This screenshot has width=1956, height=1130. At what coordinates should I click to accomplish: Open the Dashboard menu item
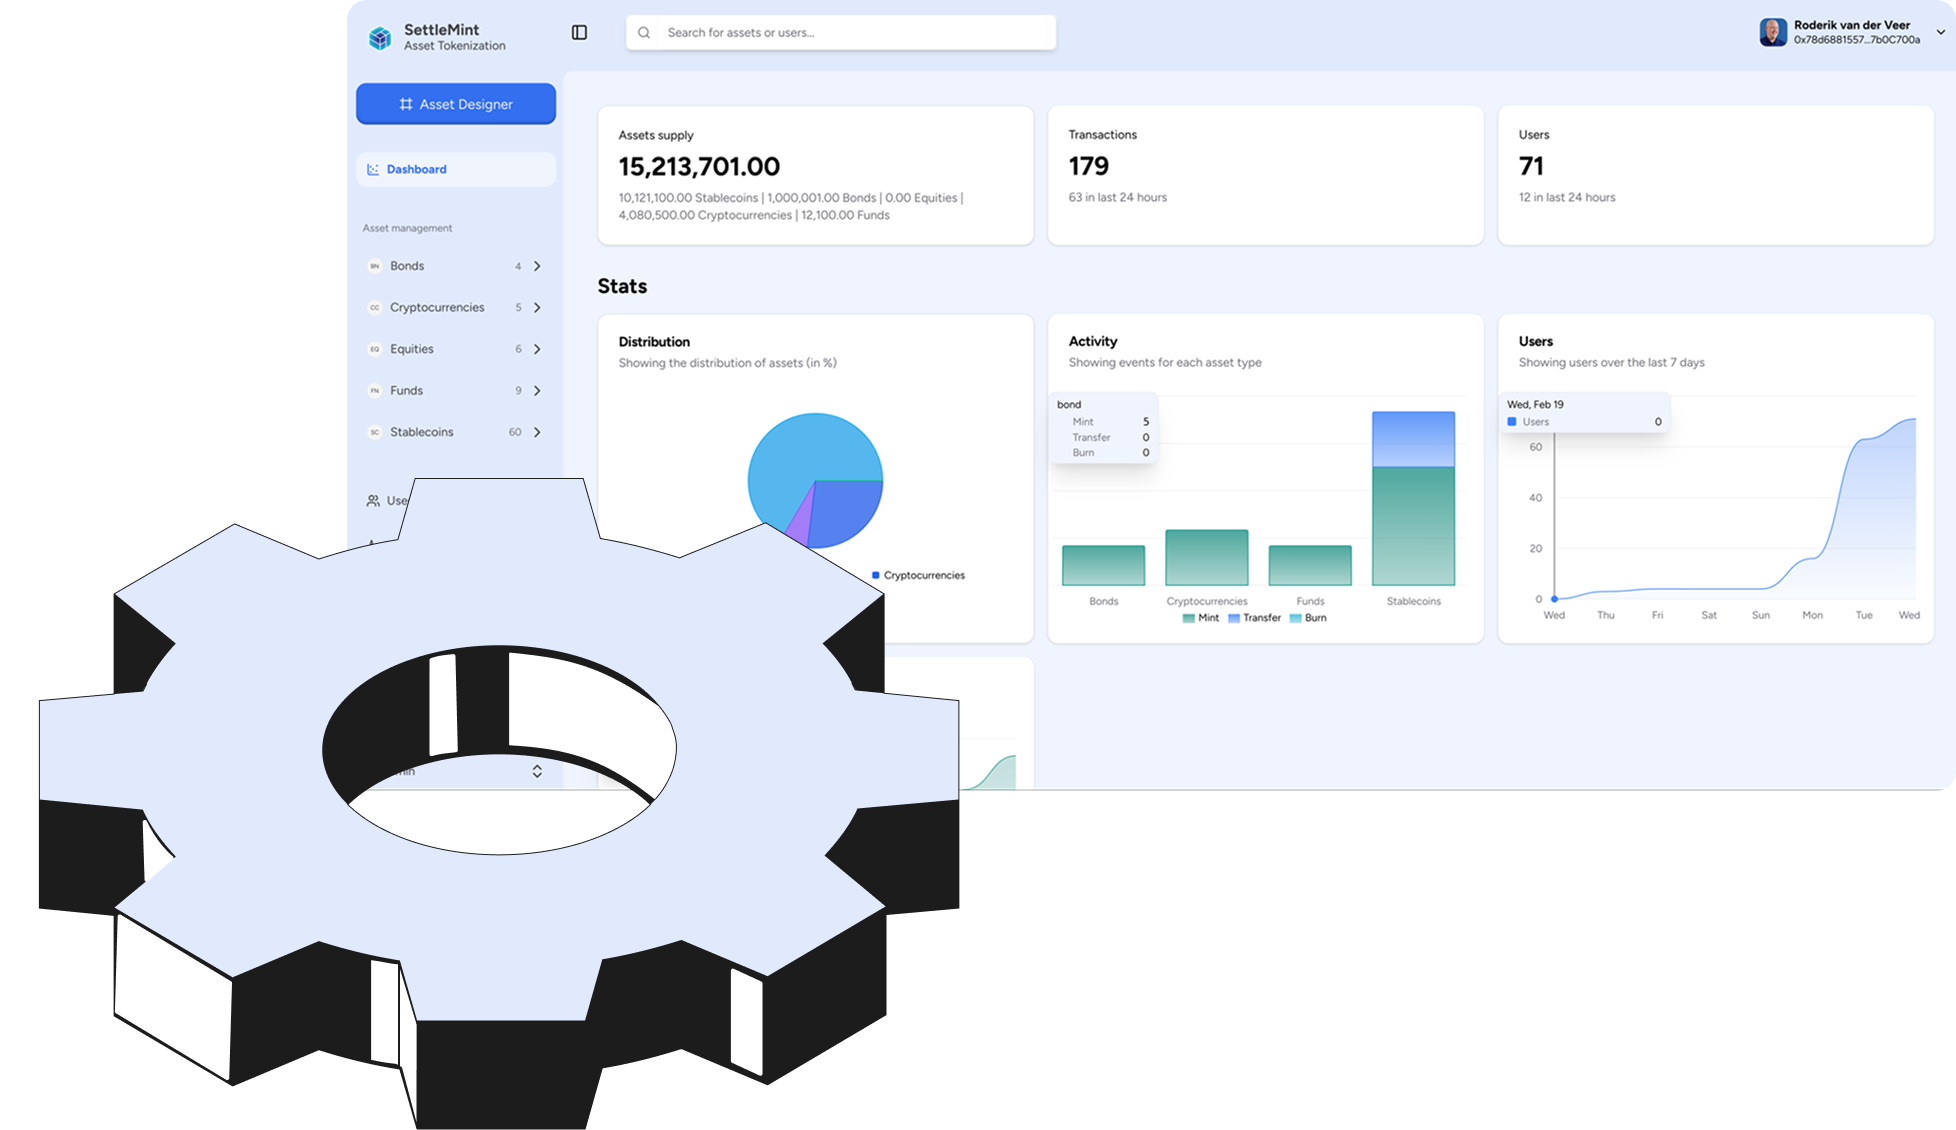[417, 169]
